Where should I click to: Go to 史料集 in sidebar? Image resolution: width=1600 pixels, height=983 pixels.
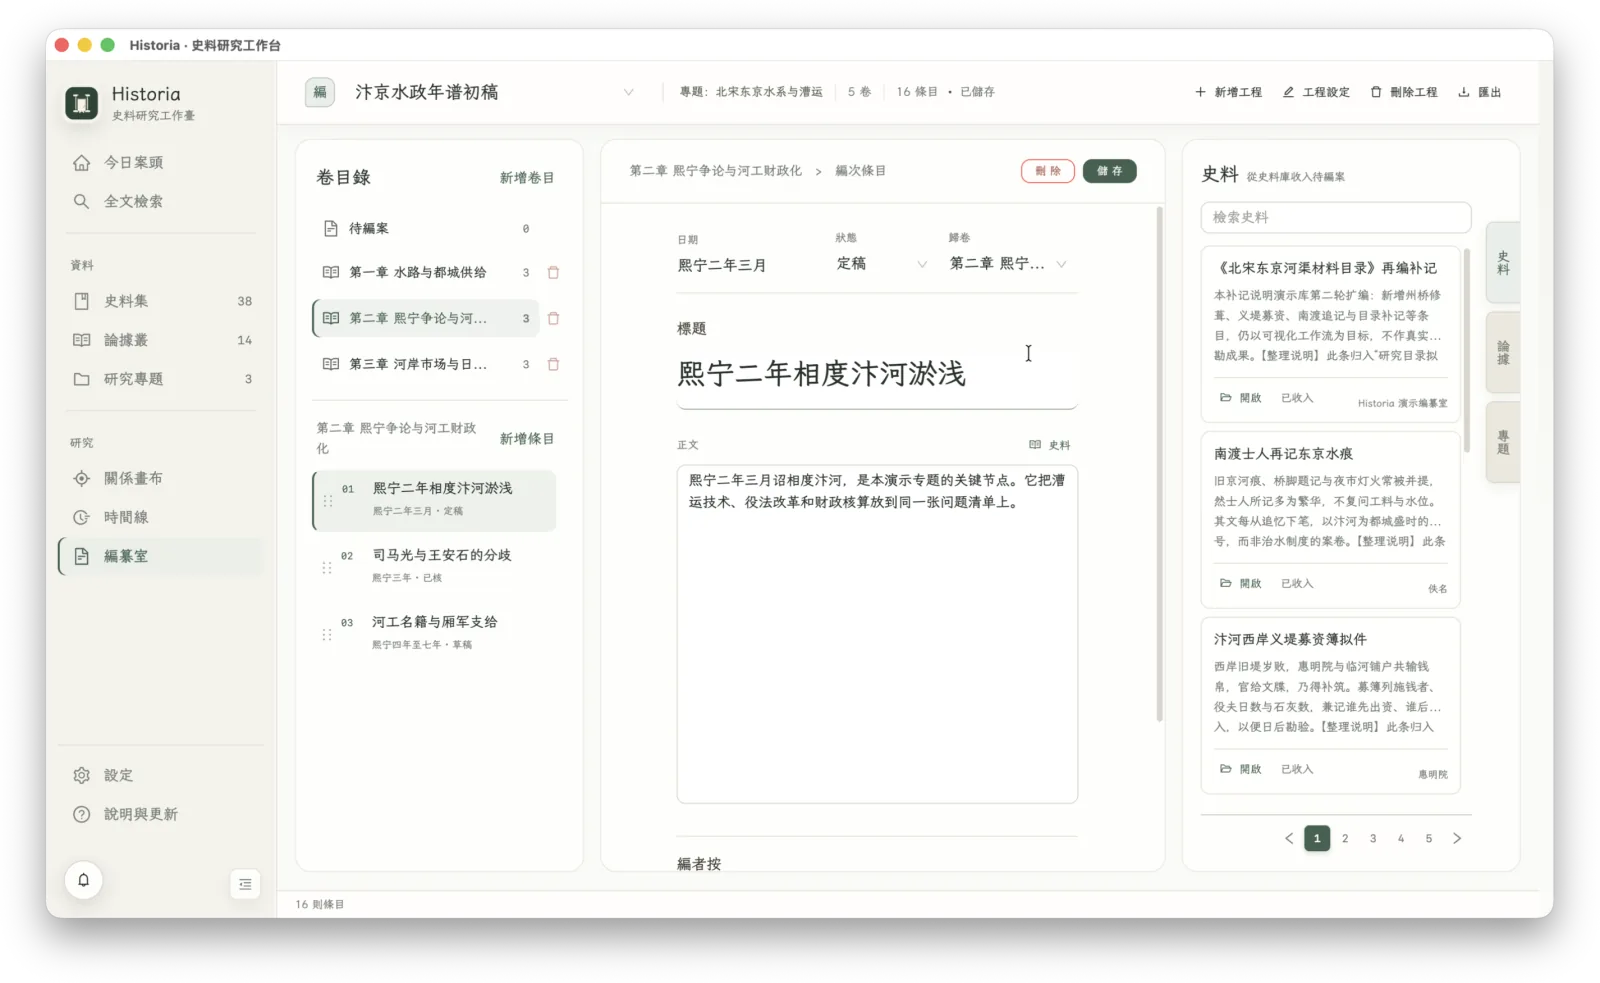[x=160, y=301]
